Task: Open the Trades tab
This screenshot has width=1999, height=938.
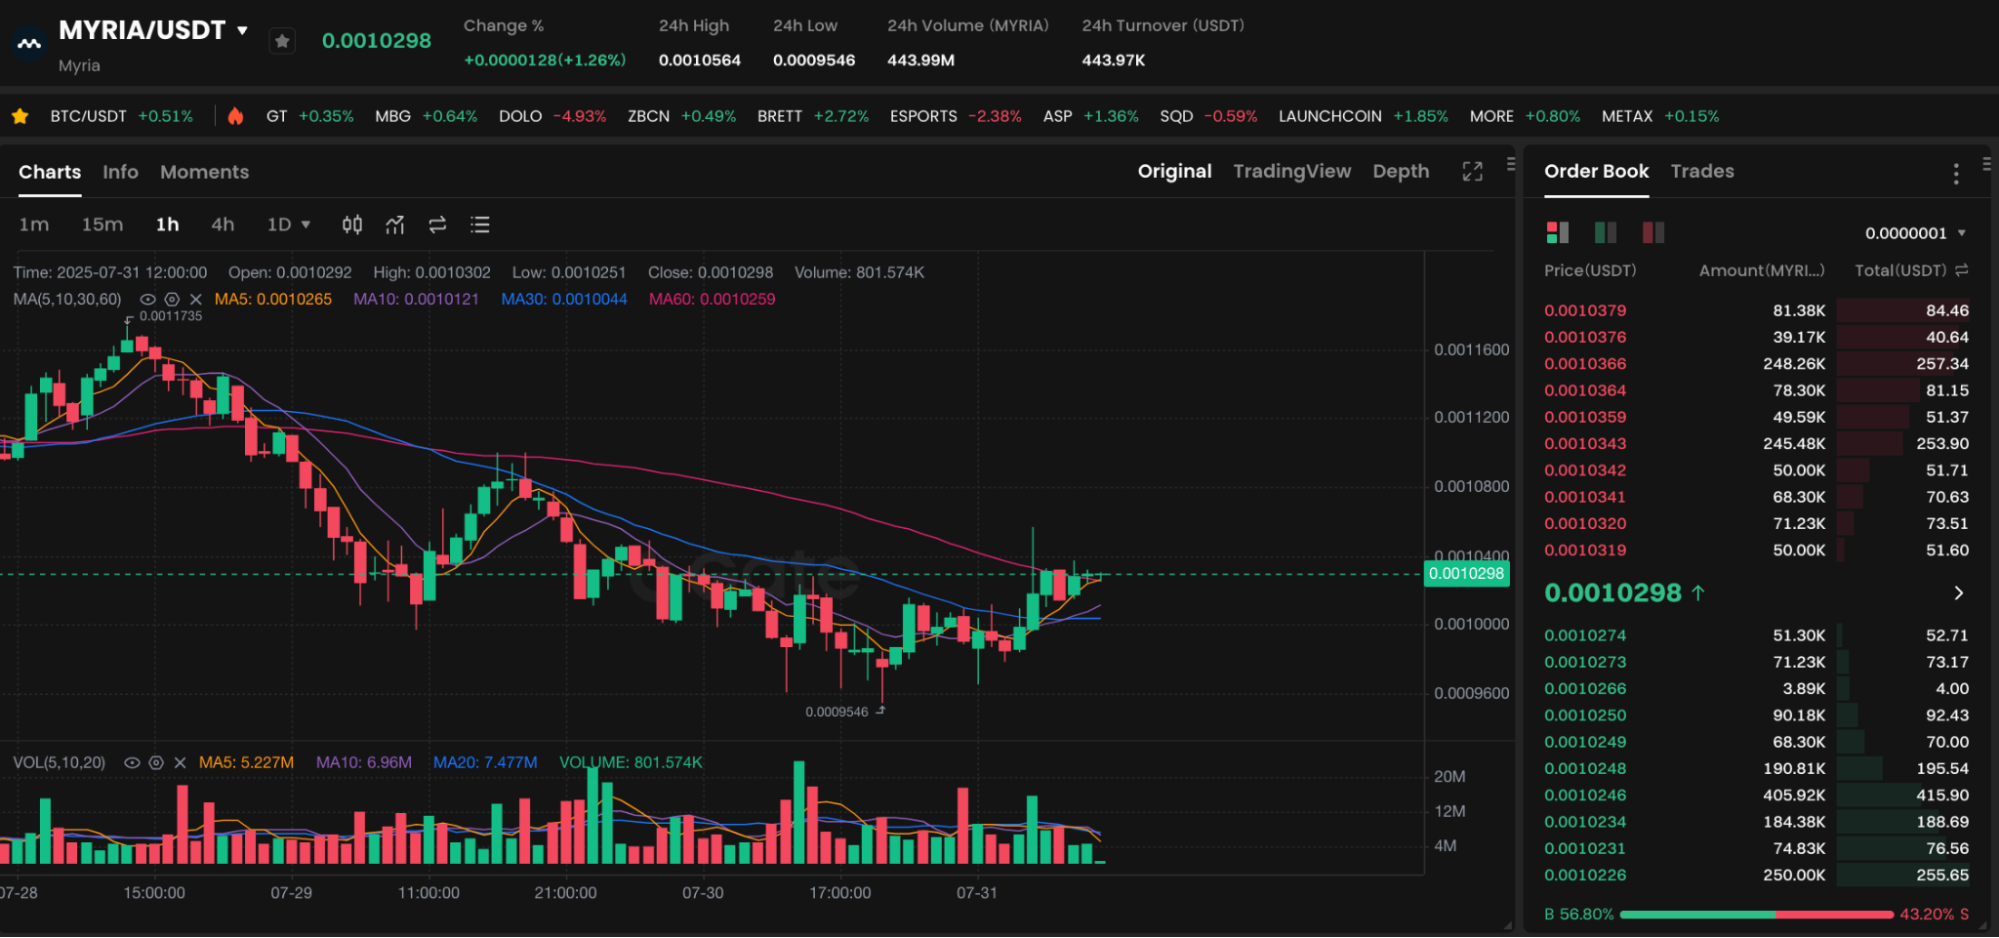Action: click(1702, 171)
